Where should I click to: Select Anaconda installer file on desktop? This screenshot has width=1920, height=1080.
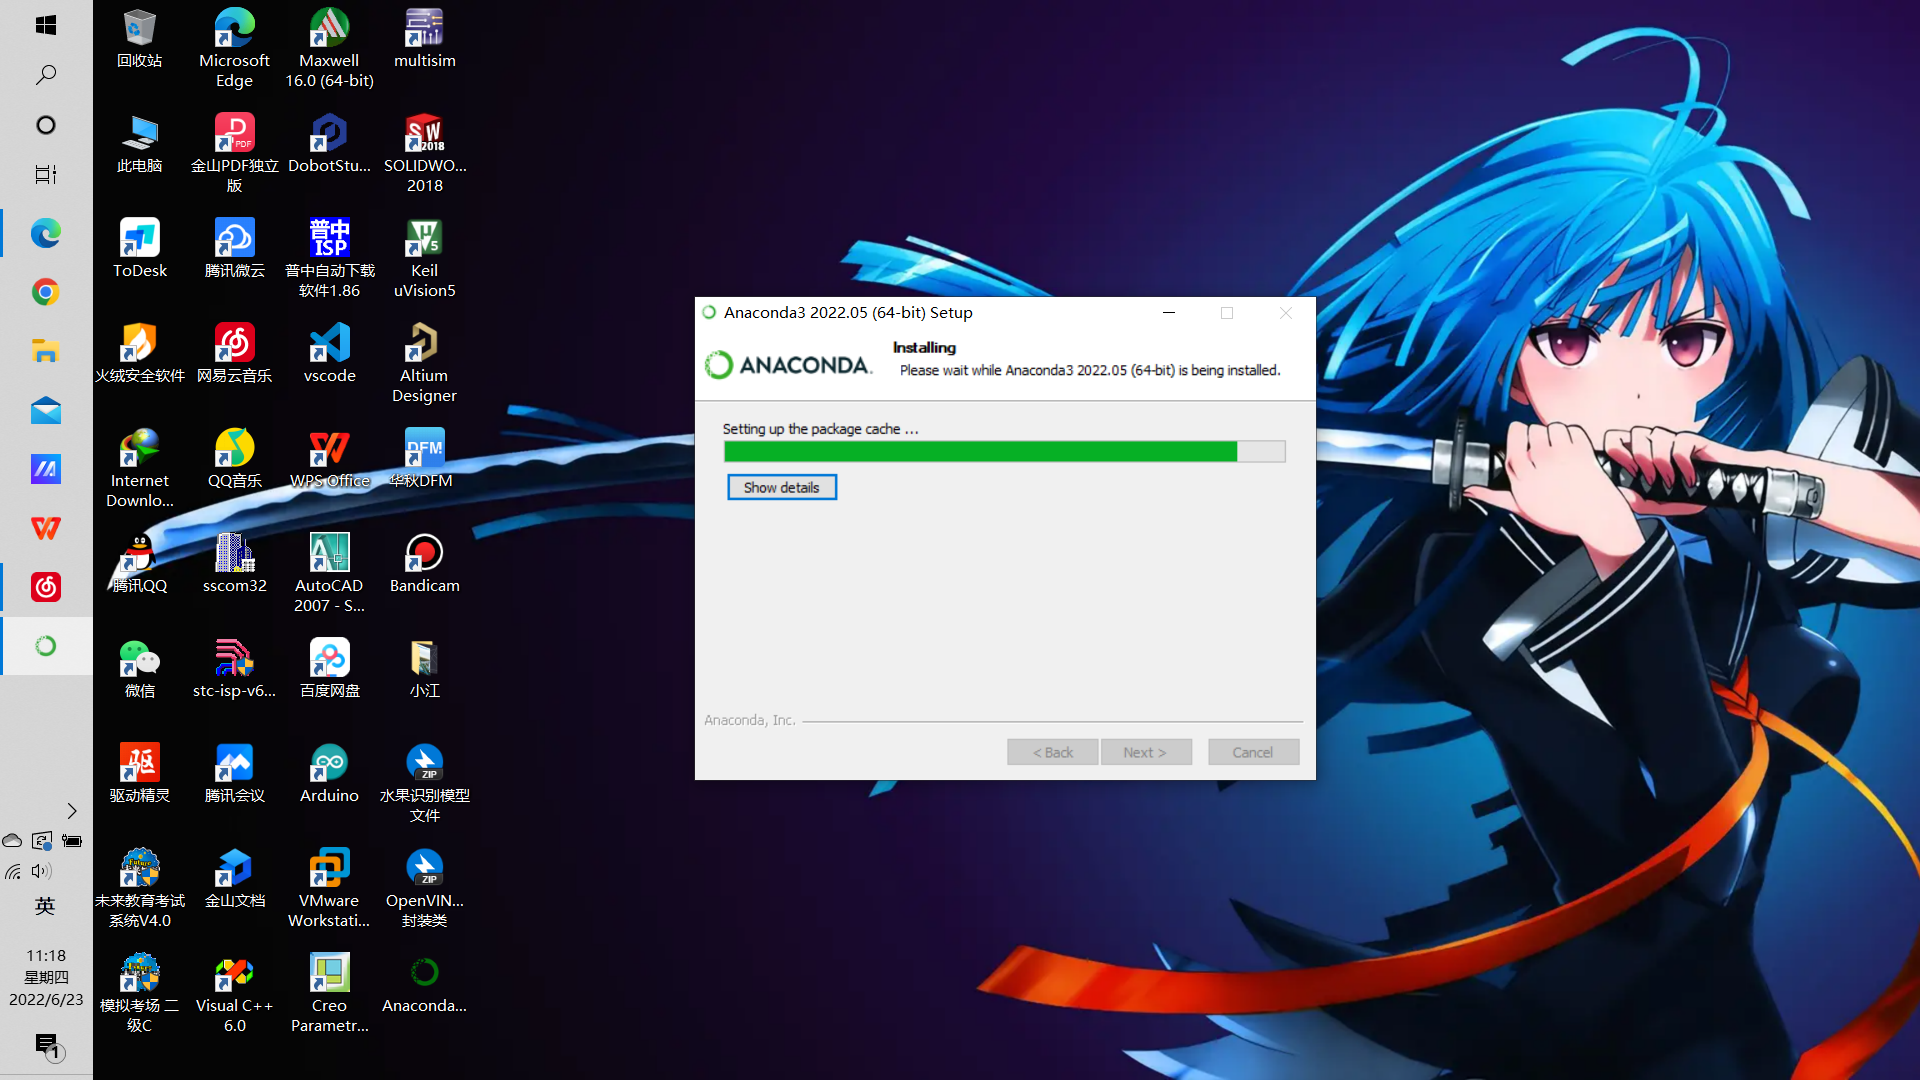click(x=424, y=985)
